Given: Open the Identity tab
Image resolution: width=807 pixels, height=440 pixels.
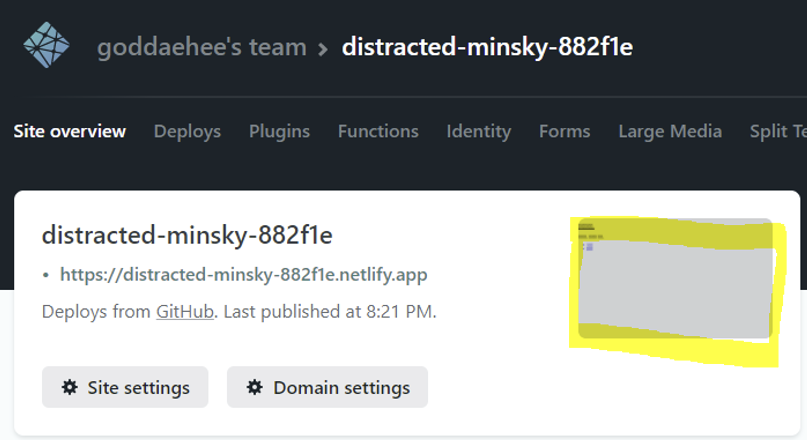Looking at the screenshot, I should (479, 132).
